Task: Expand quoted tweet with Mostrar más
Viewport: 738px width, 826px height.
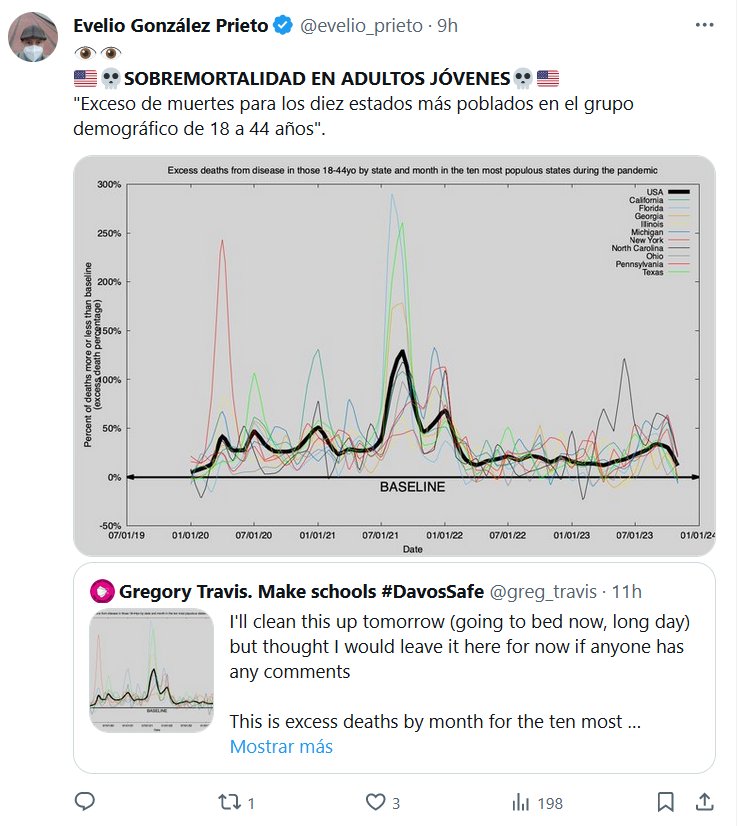Action: 281,746
